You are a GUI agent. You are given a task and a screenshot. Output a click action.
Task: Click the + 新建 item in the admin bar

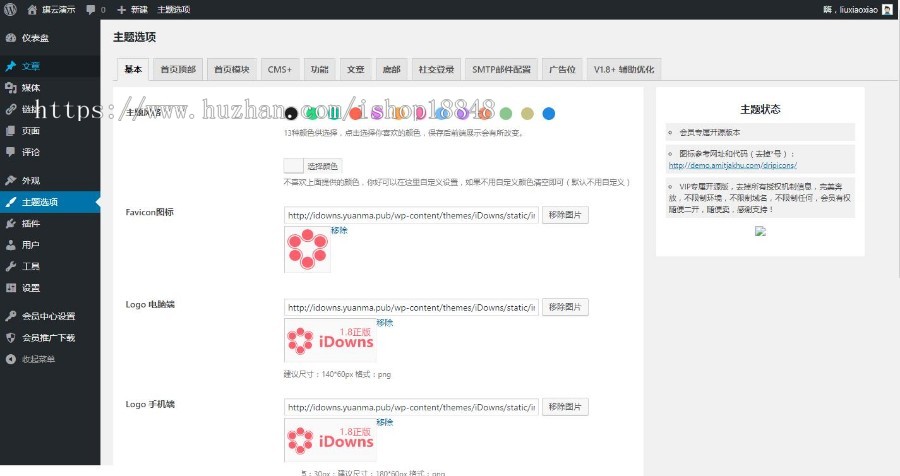point(132,9)
